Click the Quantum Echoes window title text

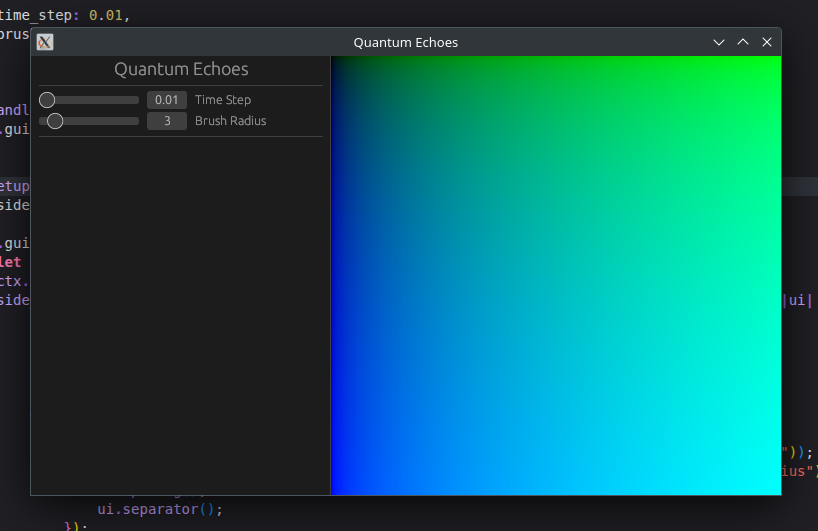(x=405, y=42)
